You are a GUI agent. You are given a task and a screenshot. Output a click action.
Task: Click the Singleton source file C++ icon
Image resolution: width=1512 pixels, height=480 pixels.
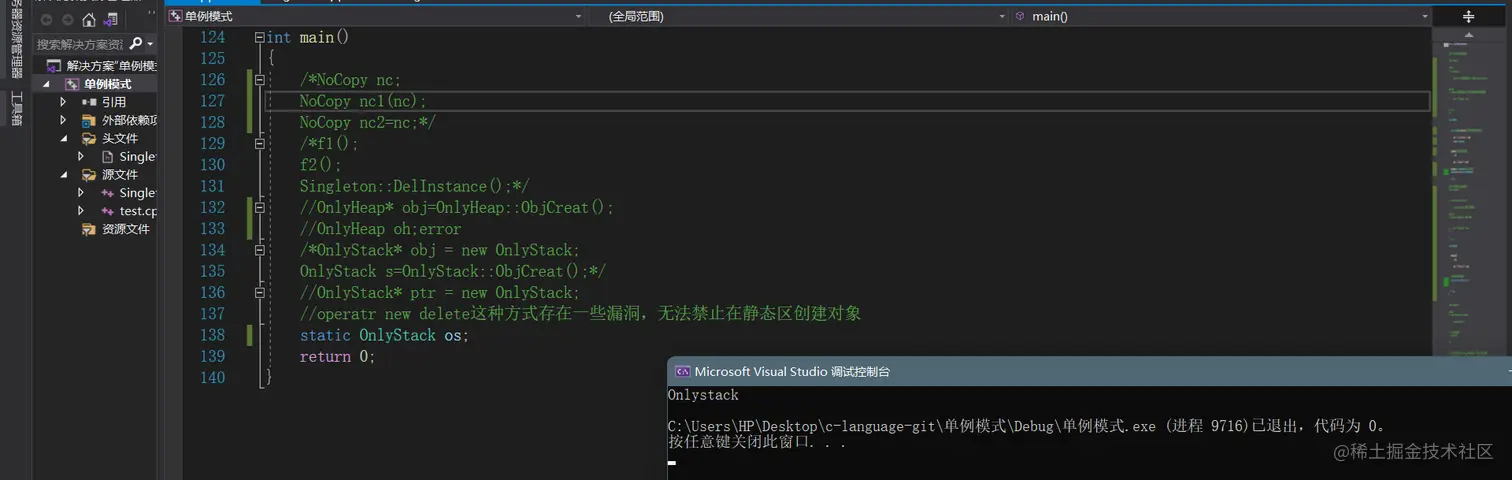108,192
